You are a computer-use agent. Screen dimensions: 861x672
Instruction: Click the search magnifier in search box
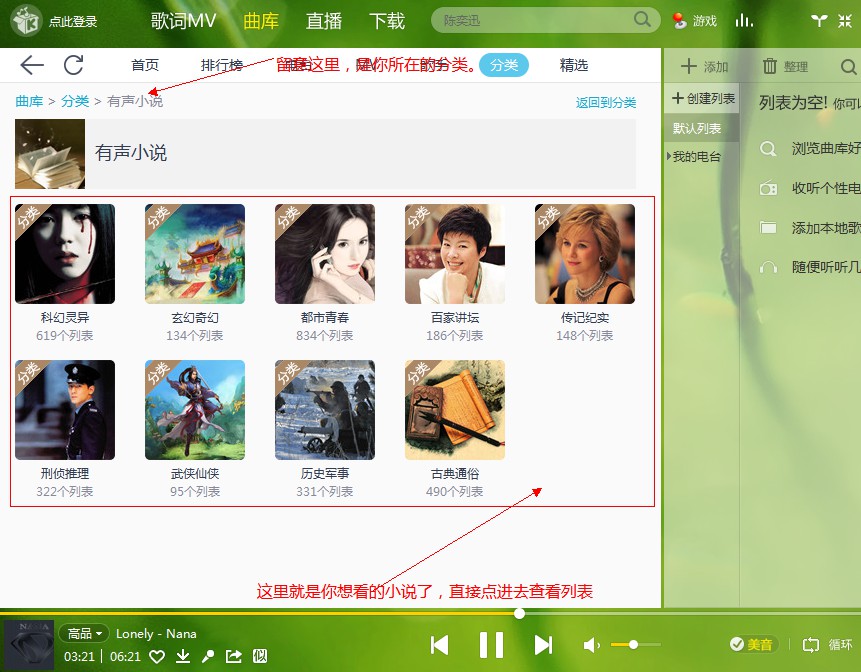642,20
